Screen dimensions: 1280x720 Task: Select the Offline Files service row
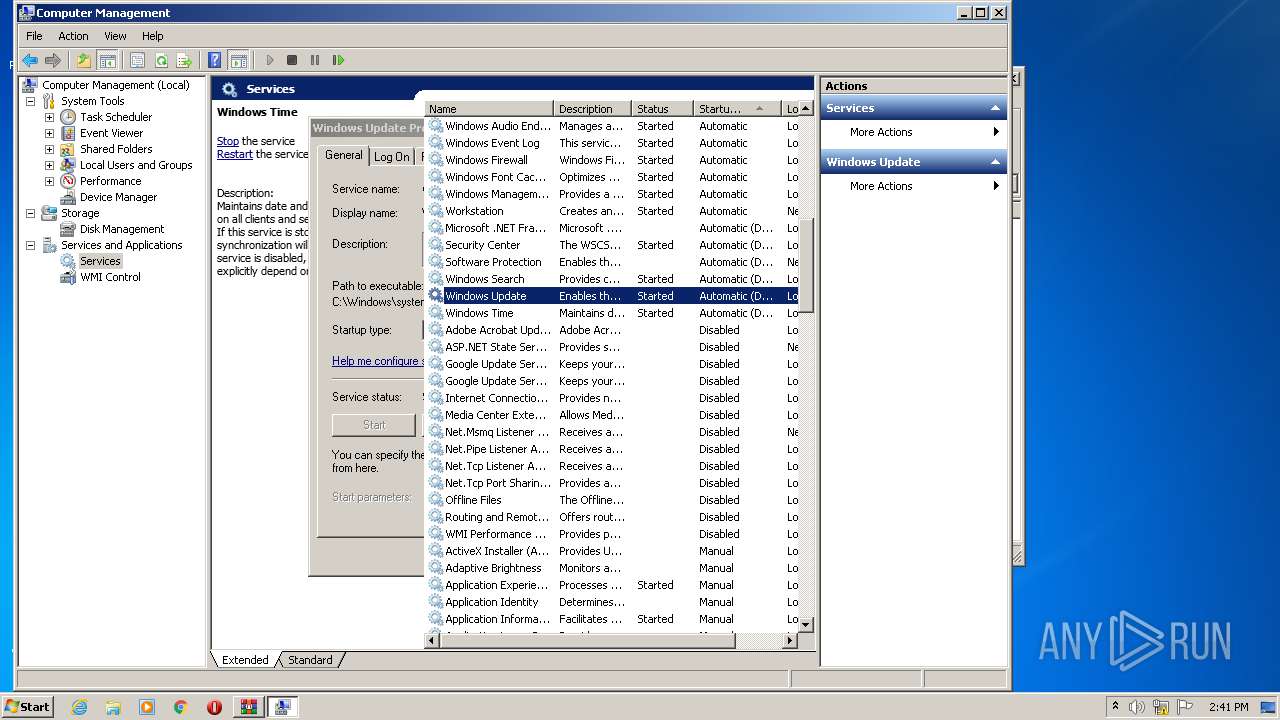click(612, 500)
